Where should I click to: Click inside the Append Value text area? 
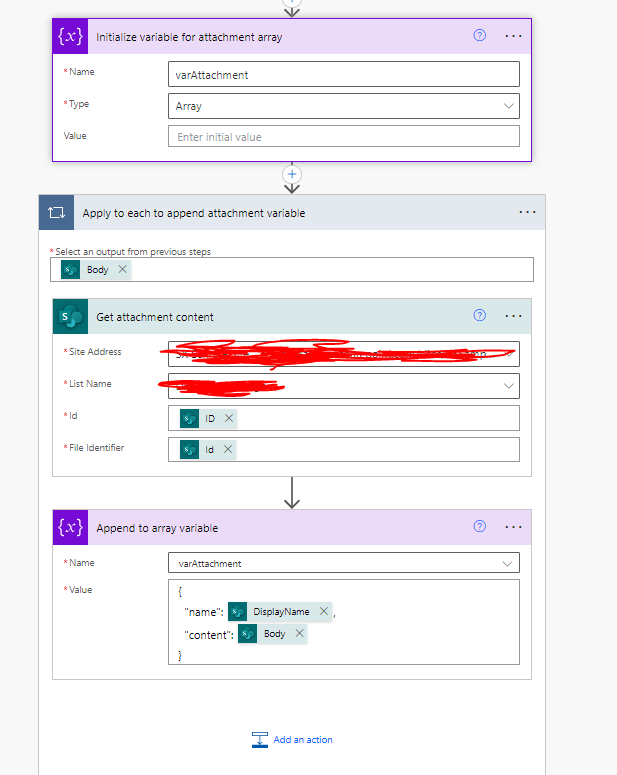pyautogui.click(x=344, y=622)
